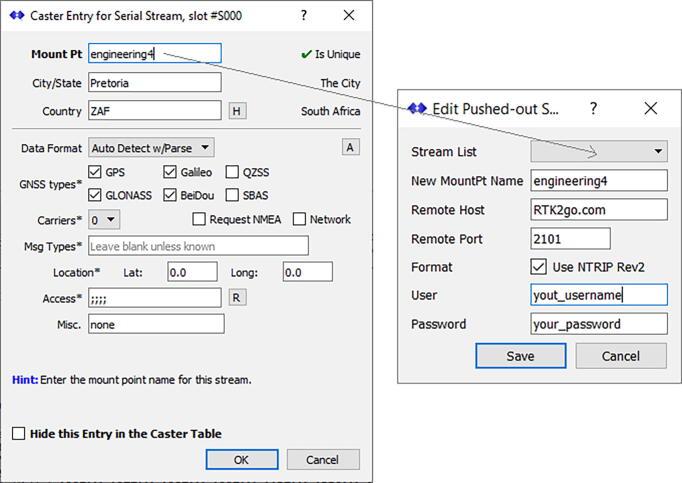682x483 pixels.
Task: Open the Stream List dropdown
Action: tap(598, 152)
